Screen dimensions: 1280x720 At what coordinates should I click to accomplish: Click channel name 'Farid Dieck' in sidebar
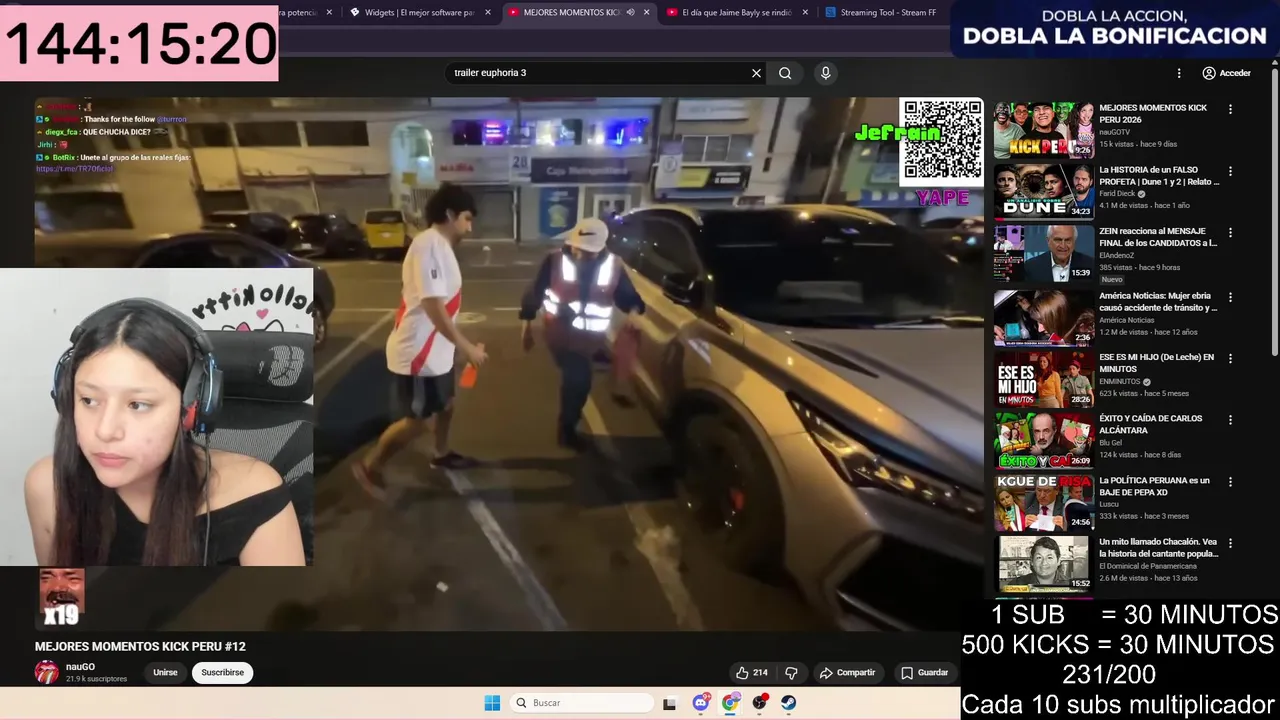(1116, 194)
